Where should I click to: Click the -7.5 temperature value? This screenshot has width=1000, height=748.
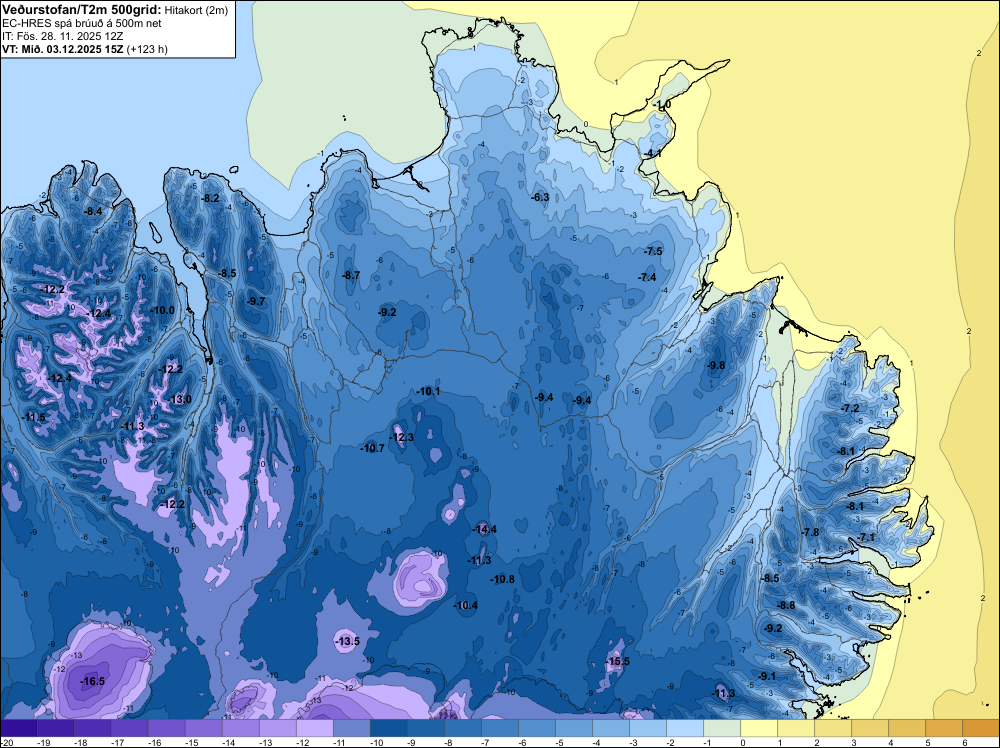[654, 251]
